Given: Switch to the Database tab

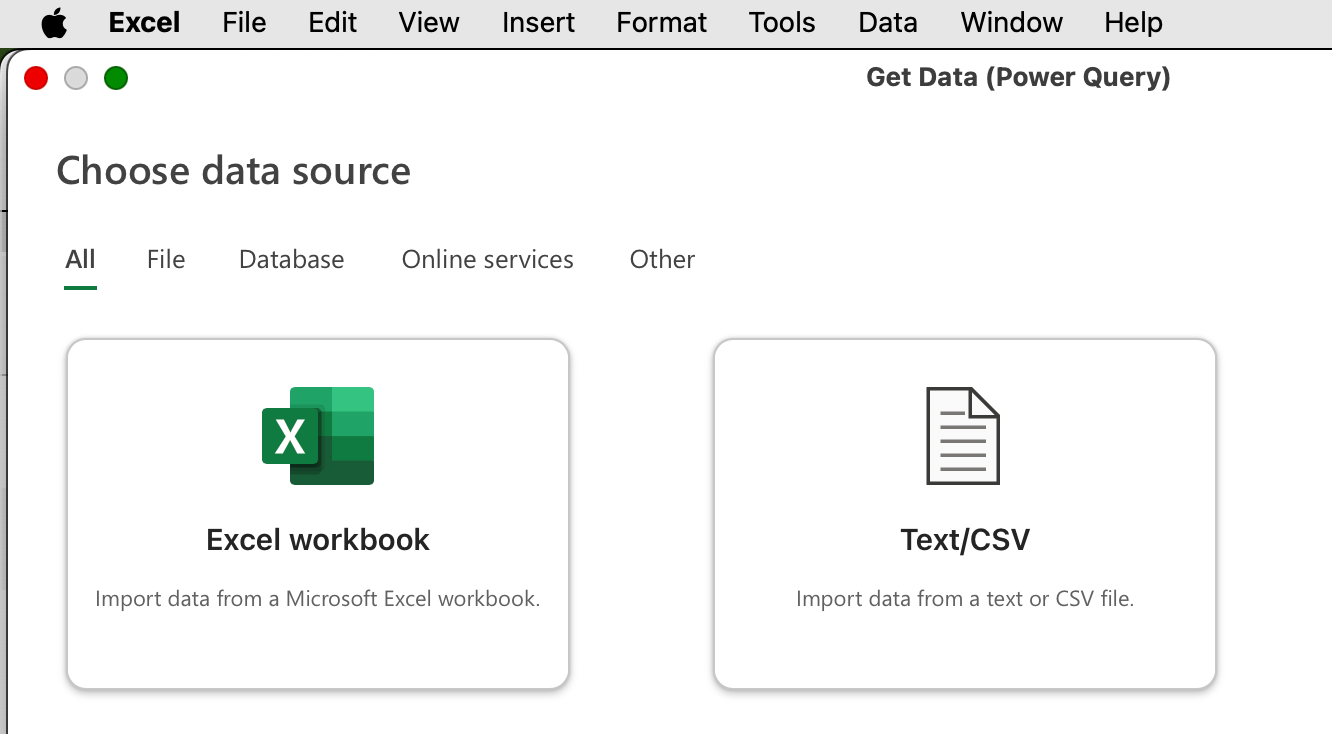Looking at the screenshot, I should (291, 260).
